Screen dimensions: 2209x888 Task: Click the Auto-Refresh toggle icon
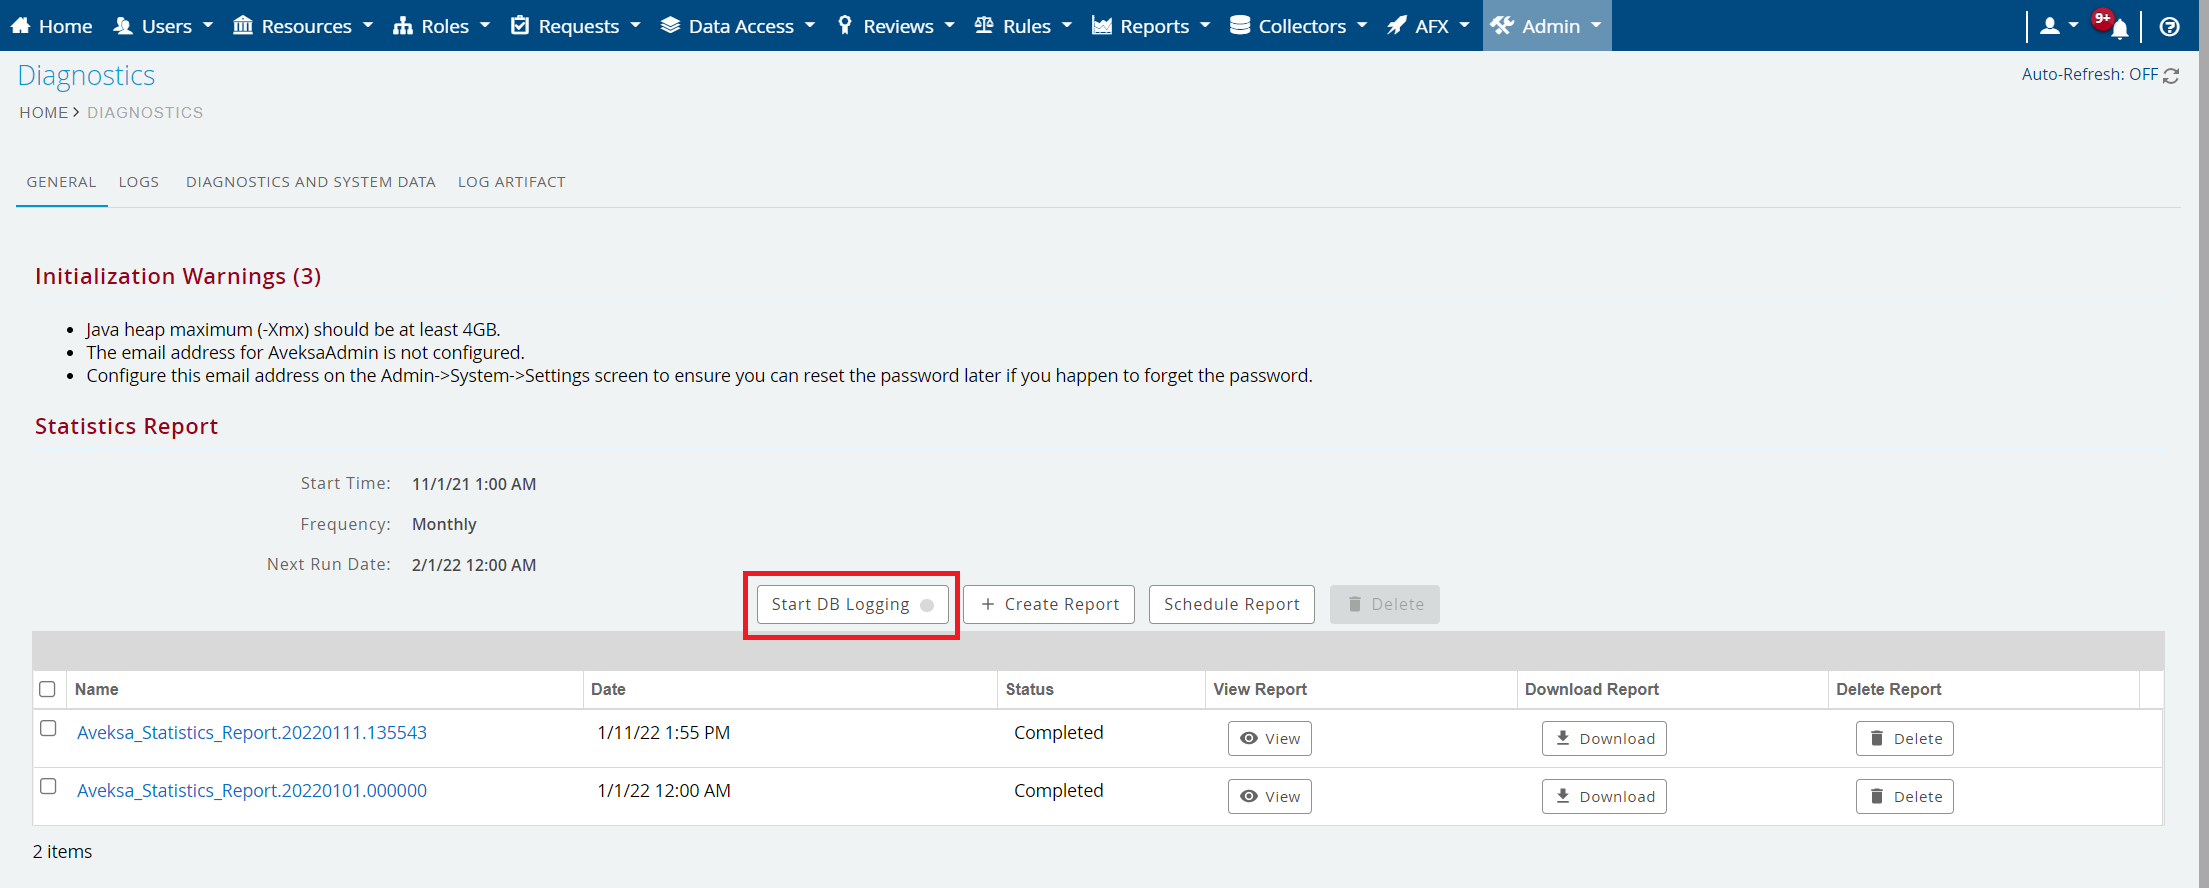(2171, 76)
